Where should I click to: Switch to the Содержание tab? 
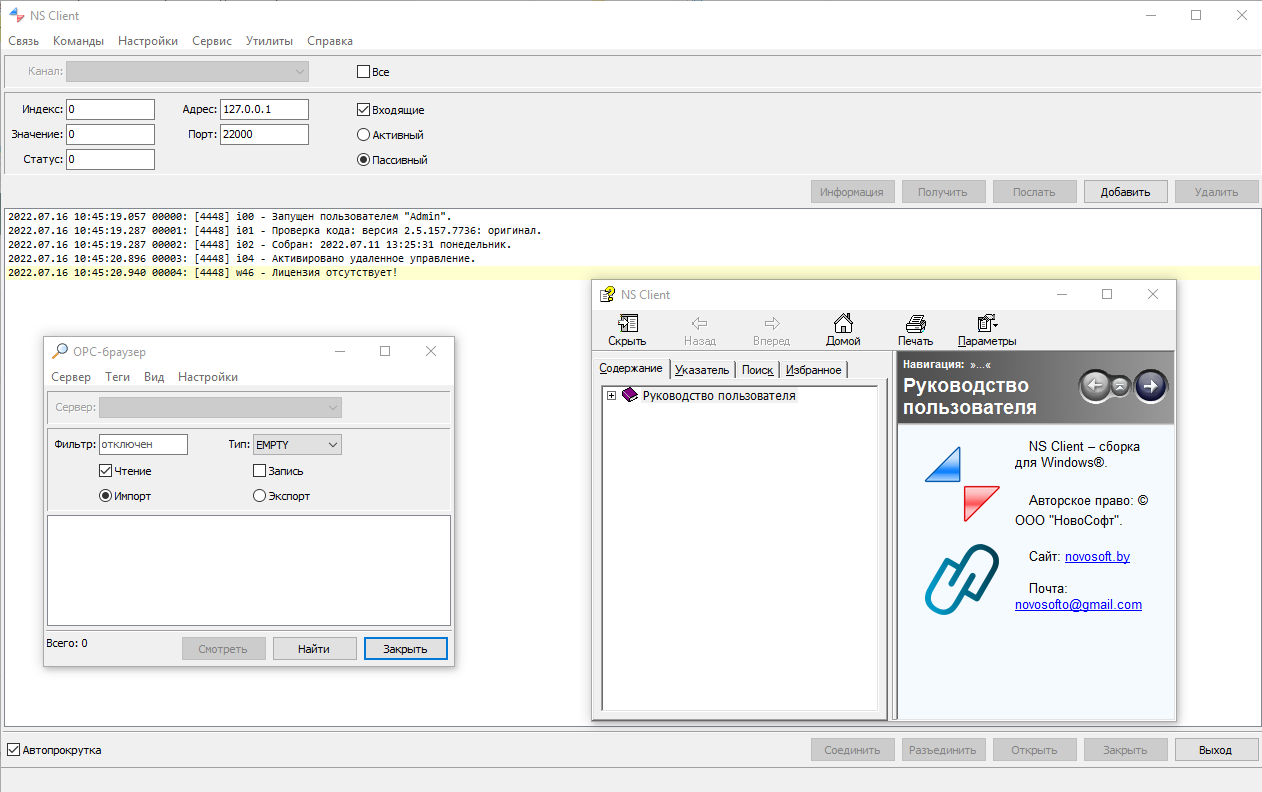click(631, 369)
